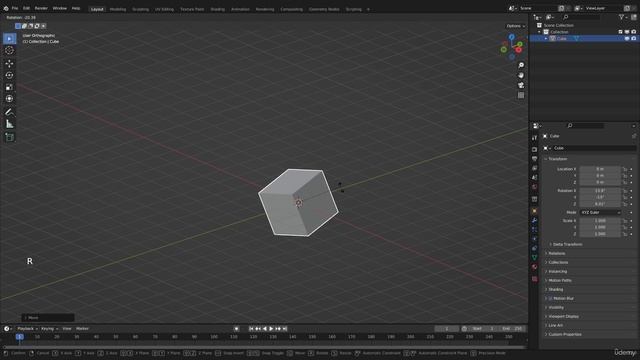Screen dimensions: 640x360
Task: Expand the Relations panel
Action: tap(557, 253)
